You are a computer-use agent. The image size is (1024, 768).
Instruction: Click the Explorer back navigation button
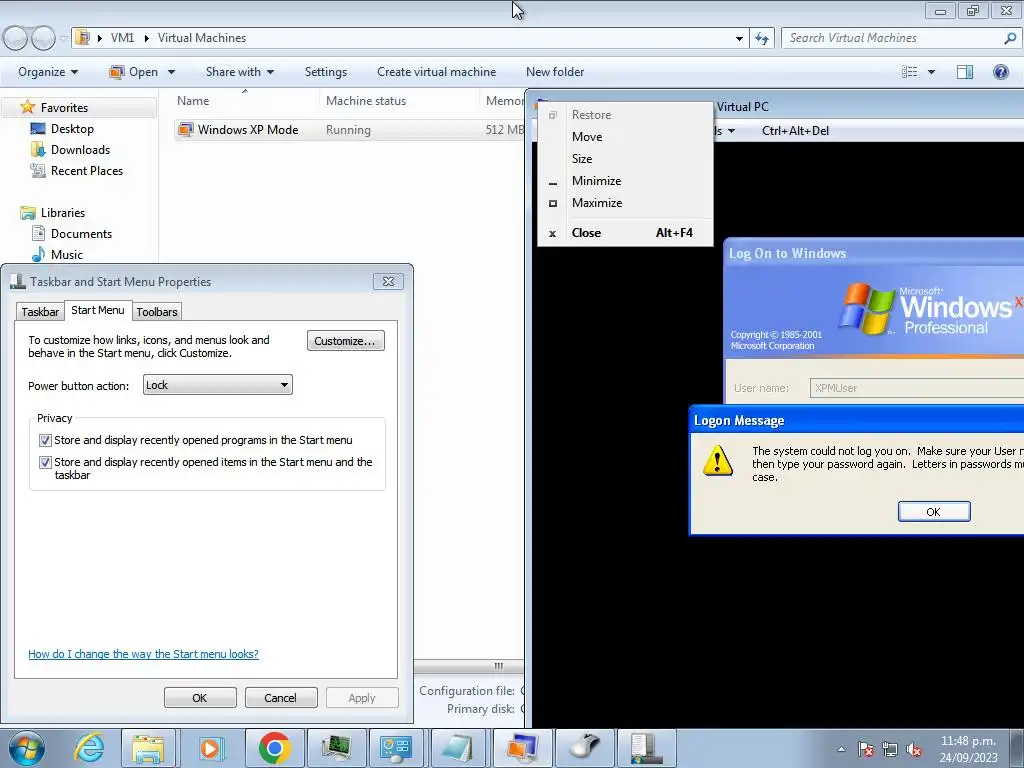point(16,38)
